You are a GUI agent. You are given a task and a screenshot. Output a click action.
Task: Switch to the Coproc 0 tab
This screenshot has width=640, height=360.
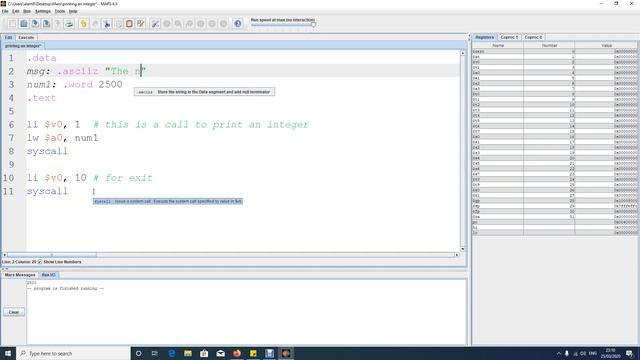click(533, 37)
